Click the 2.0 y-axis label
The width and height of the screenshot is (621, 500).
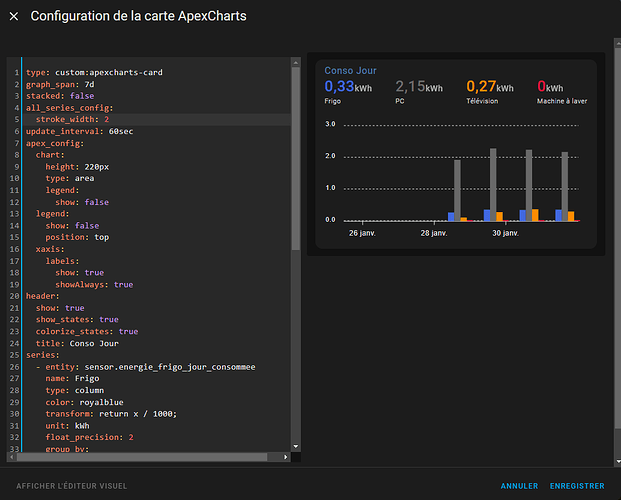point(330,156)
